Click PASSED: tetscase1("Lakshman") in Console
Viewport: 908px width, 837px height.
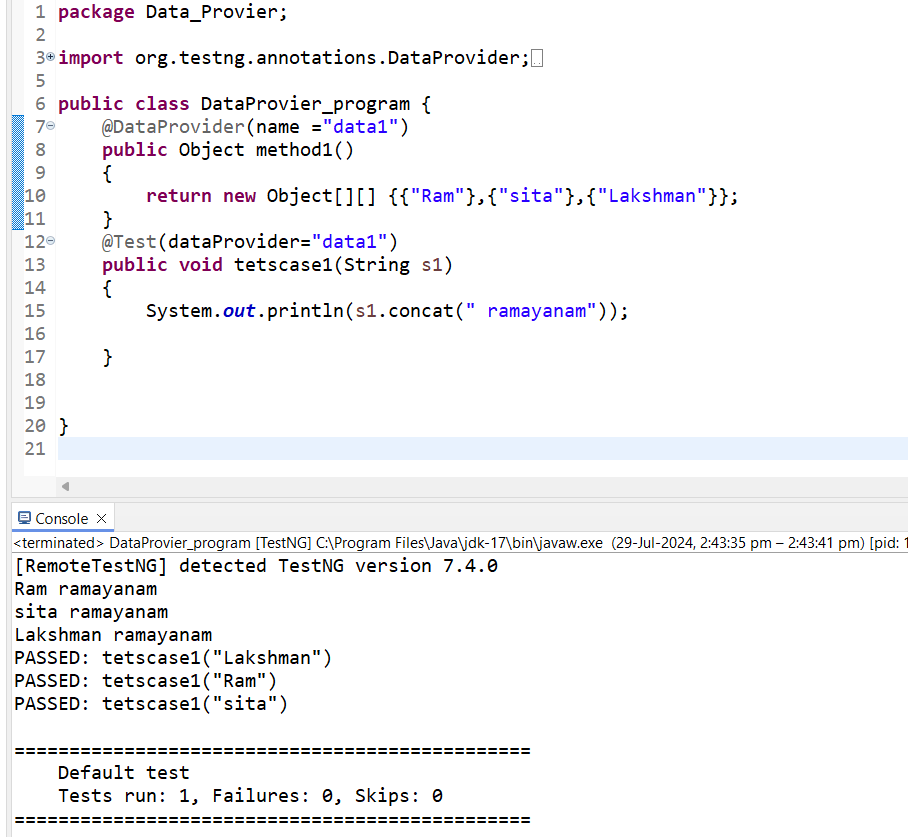click(173, 658)
